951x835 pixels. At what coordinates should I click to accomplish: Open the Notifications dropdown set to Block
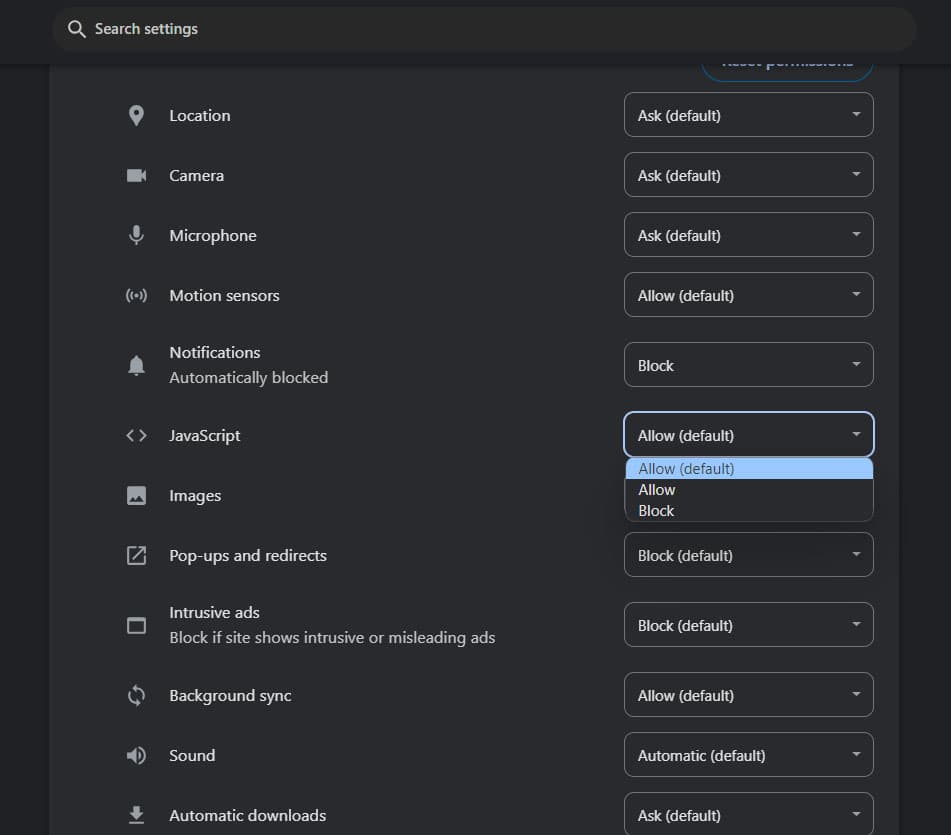click(748, 365)
